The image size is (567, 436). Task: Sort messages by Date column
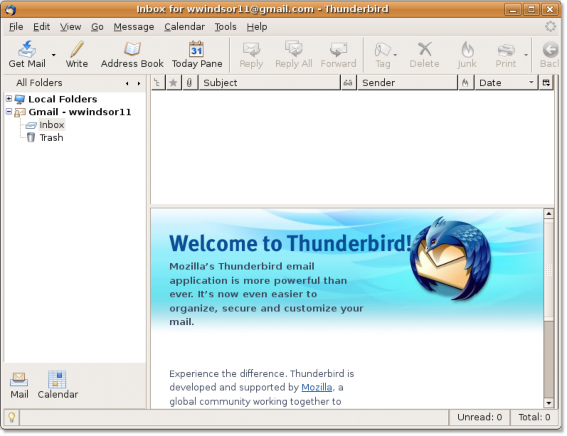(x=506, y=83)
